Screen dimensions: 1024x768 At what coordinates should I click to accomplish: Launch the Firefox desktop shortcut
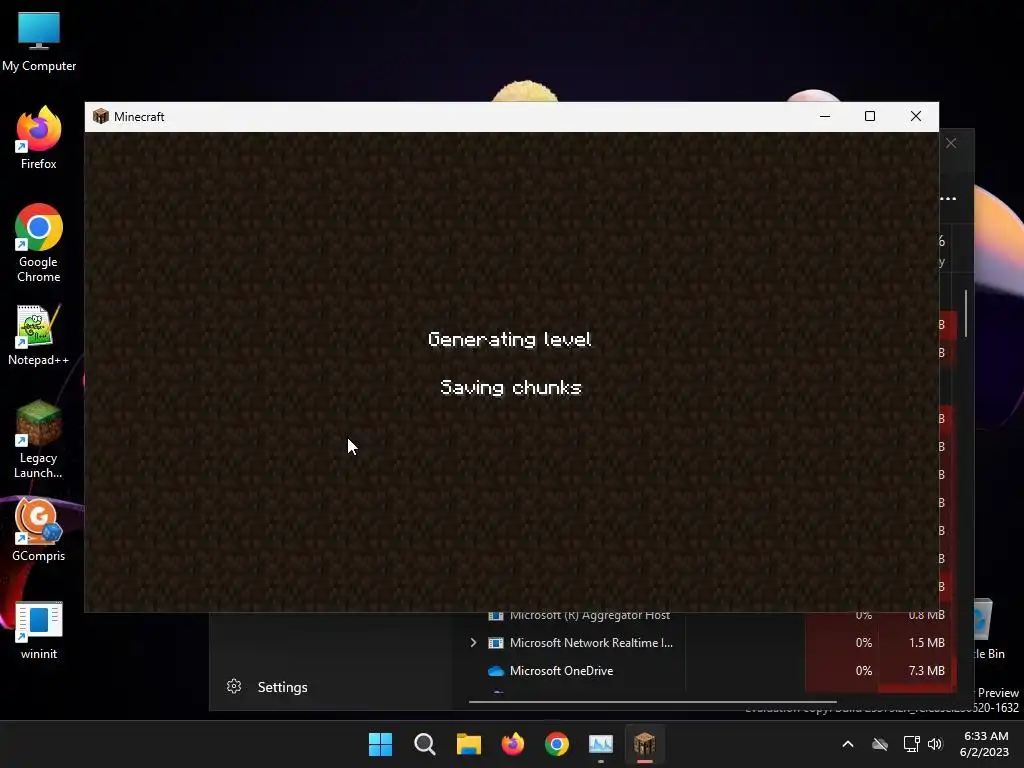39,138
